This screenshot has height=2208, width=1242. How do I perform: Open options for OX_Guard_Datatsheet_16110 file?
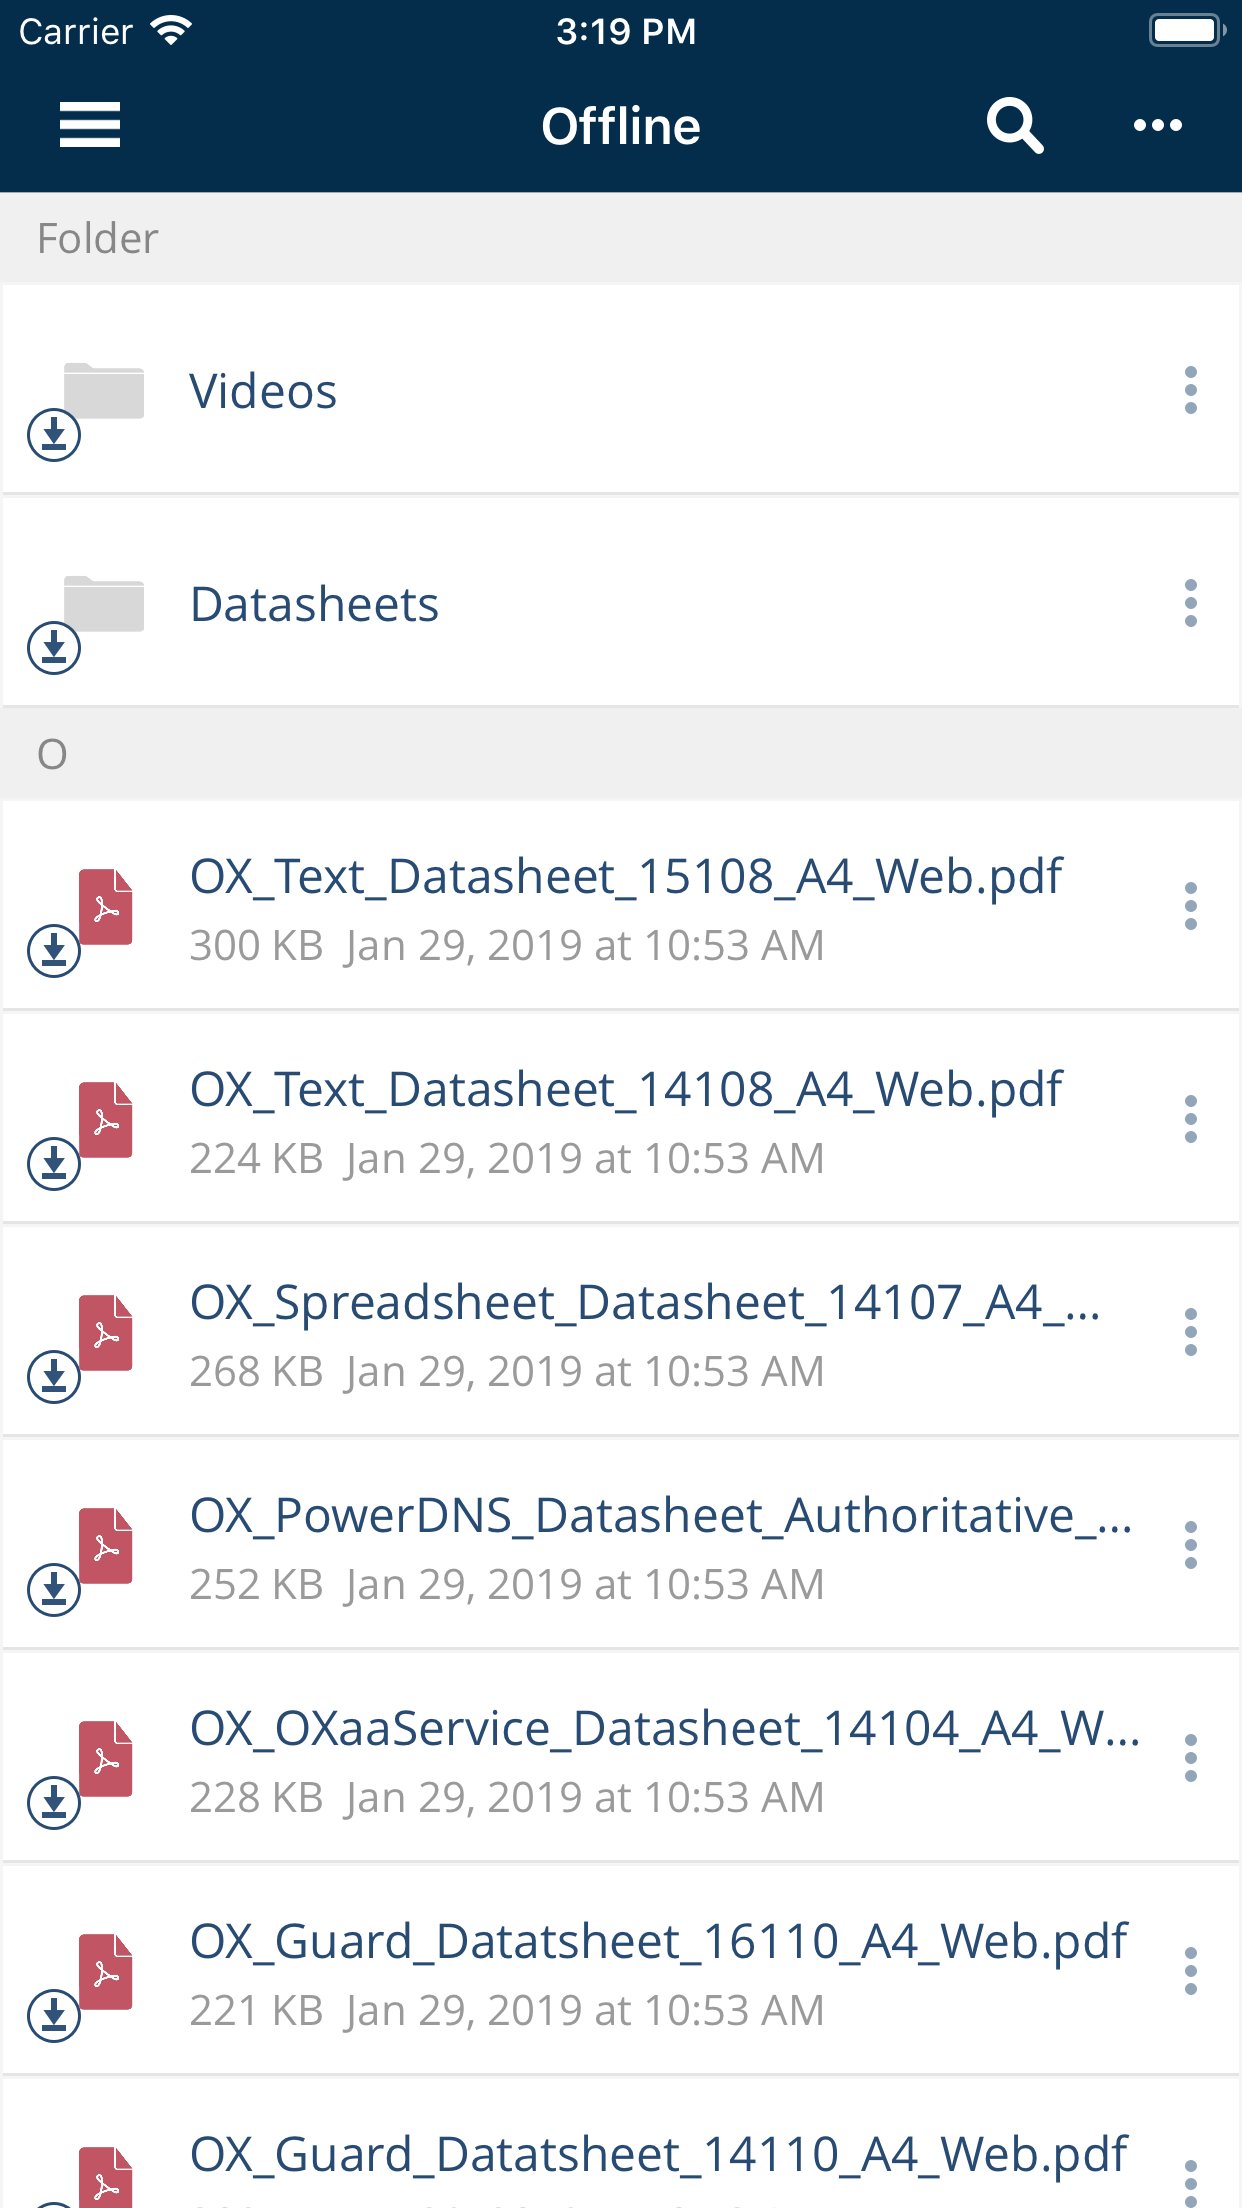click(x=1190, y=1971)
